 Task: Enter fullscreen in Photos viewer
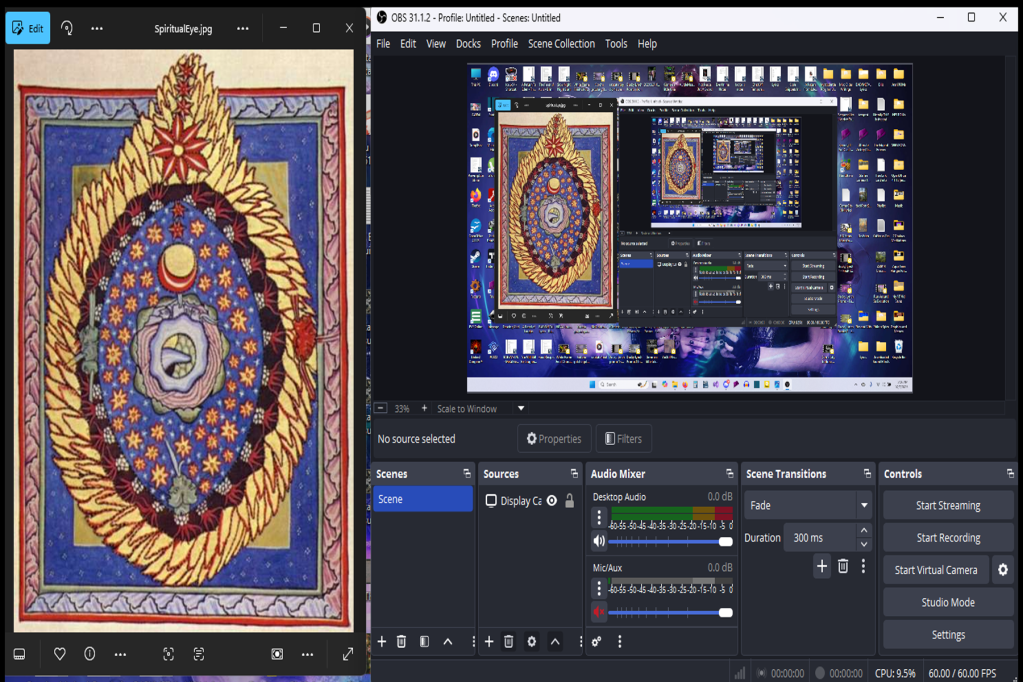(348, 654)
